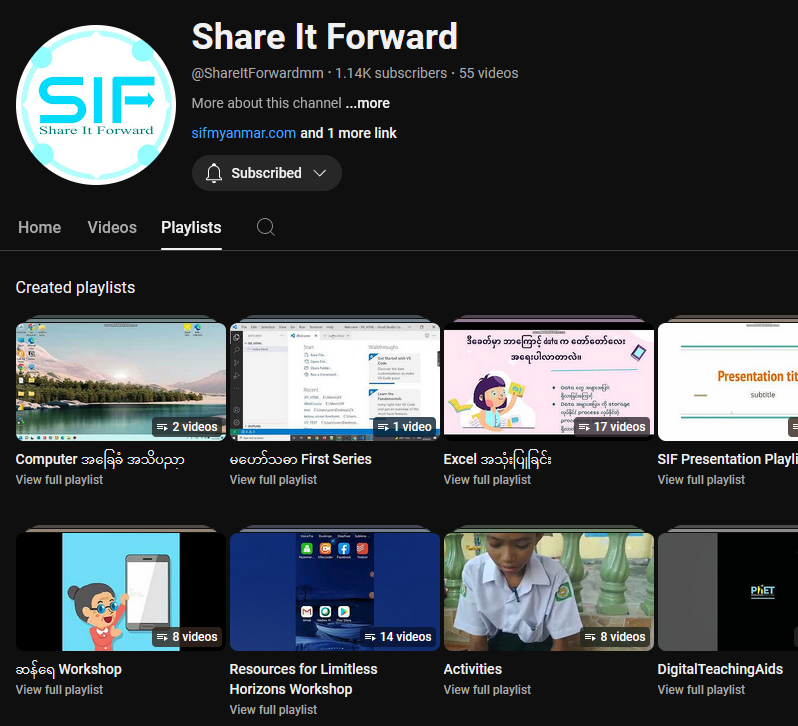Click the '17 videos' playlist badge

(612, 427)
